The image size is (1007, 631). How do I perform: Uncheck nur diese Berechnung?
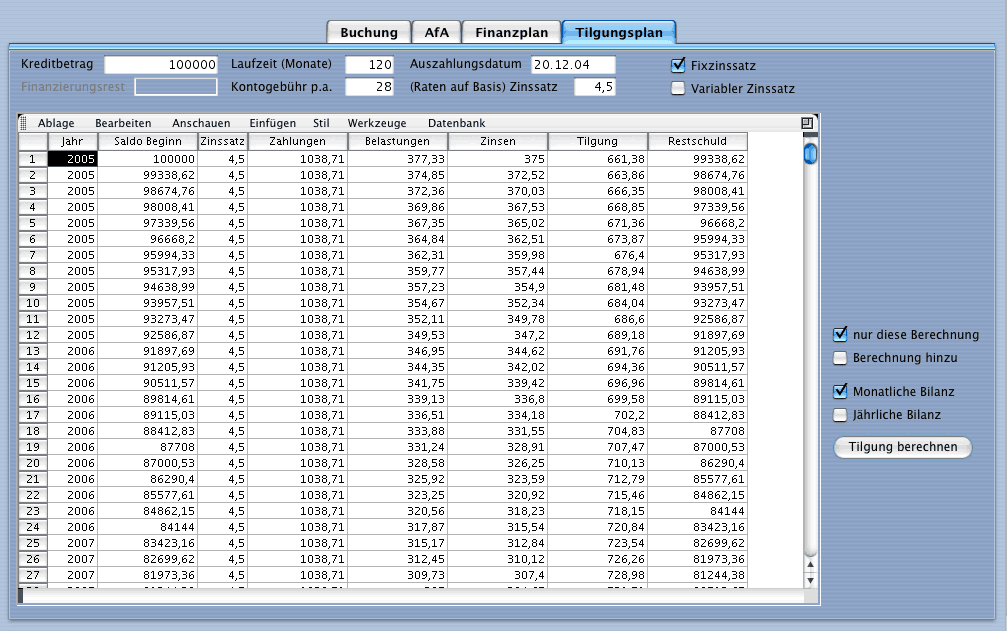(840, 334)
